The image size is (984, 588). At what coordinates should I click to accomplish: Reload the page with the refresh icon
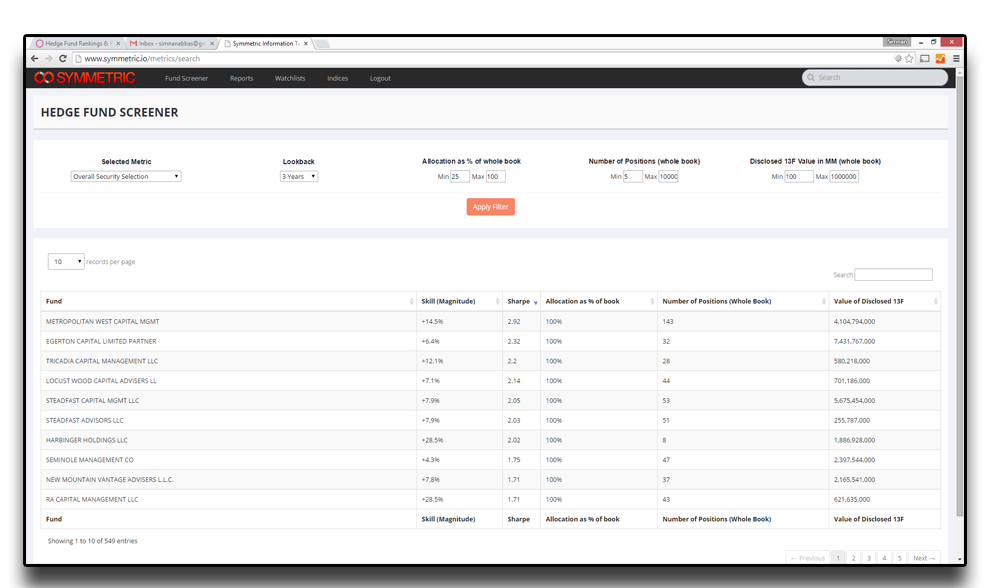[63, 58]
